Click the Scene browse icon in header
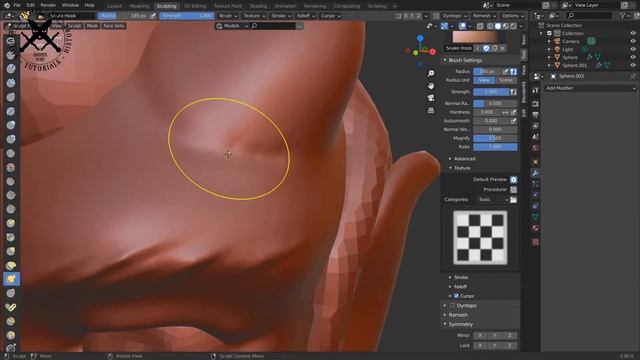 pyautogui.click(x=488, y=5)
